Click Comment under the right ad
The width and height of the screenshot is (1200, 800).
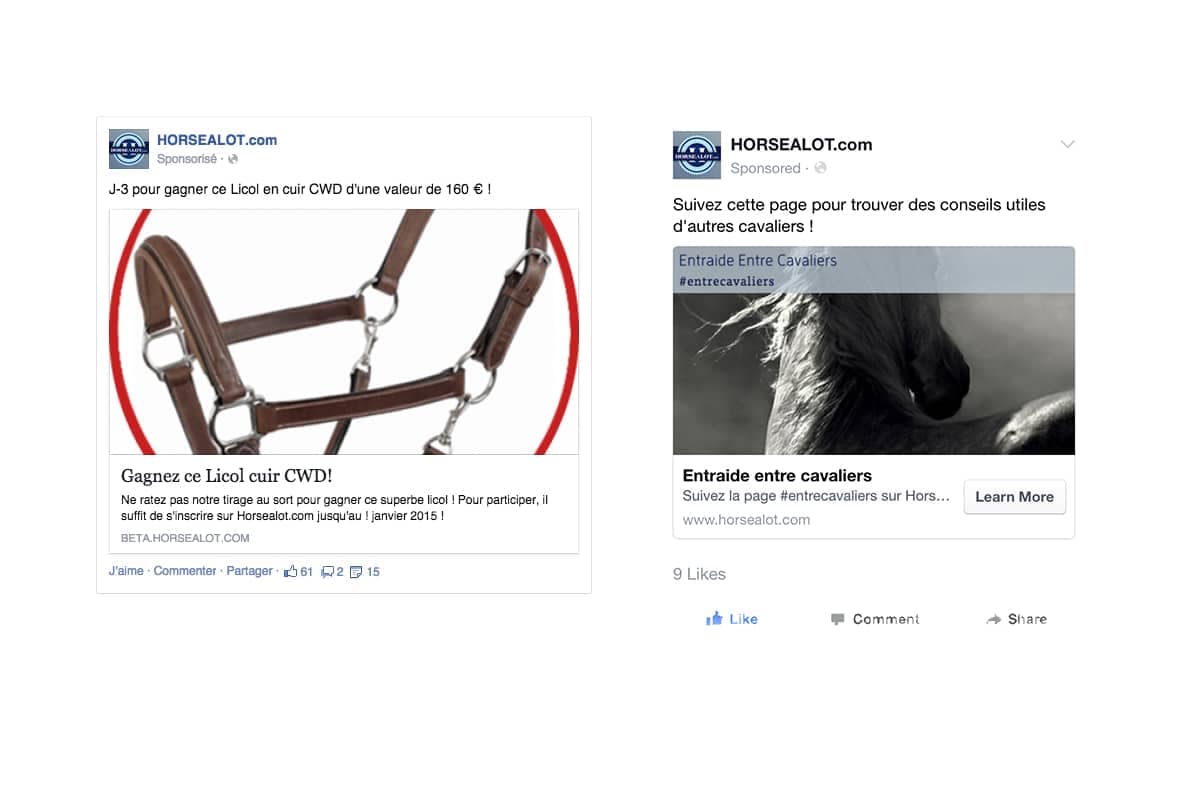[x=875, y=619]
